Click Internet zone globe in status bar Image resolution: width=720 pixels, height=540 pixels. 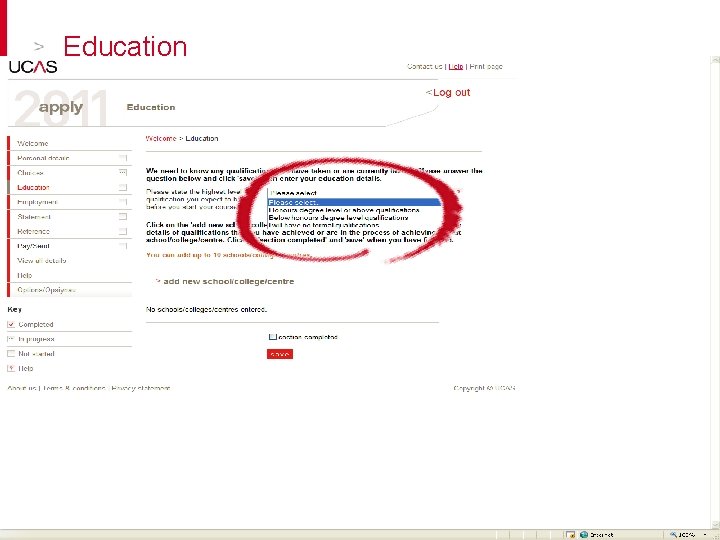tap(584, 534)
